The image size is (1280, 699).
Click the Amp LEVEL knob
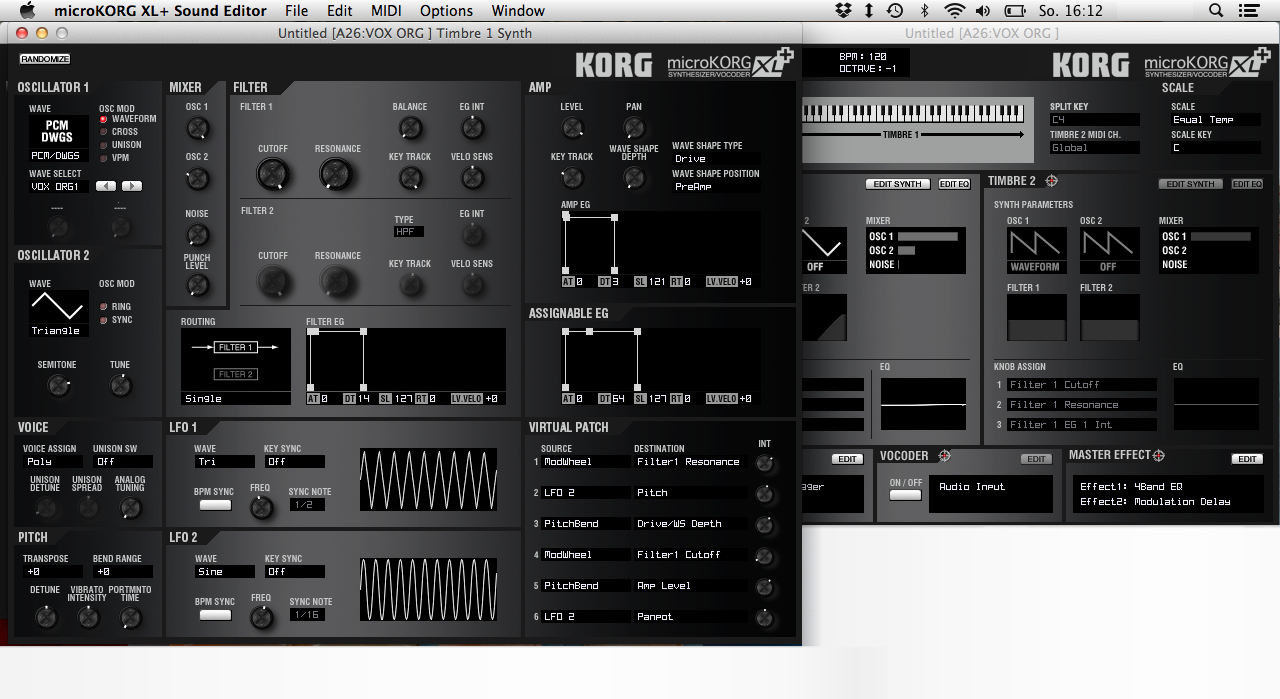572,127
